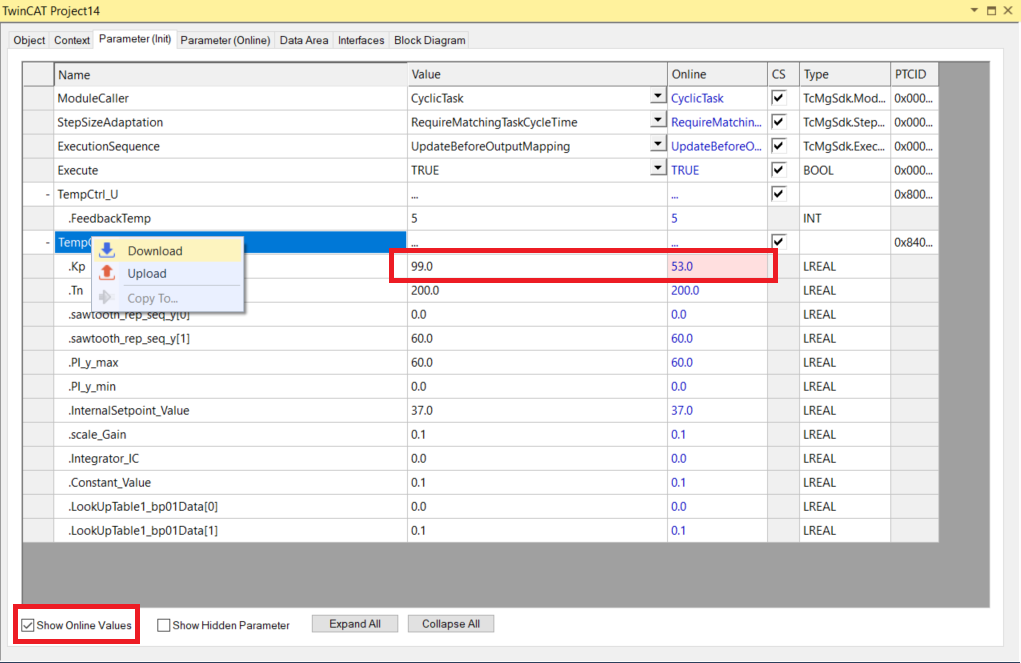Select the Parameter (Init) tab
The image size is (1021, 663).
tap(135, 39)
